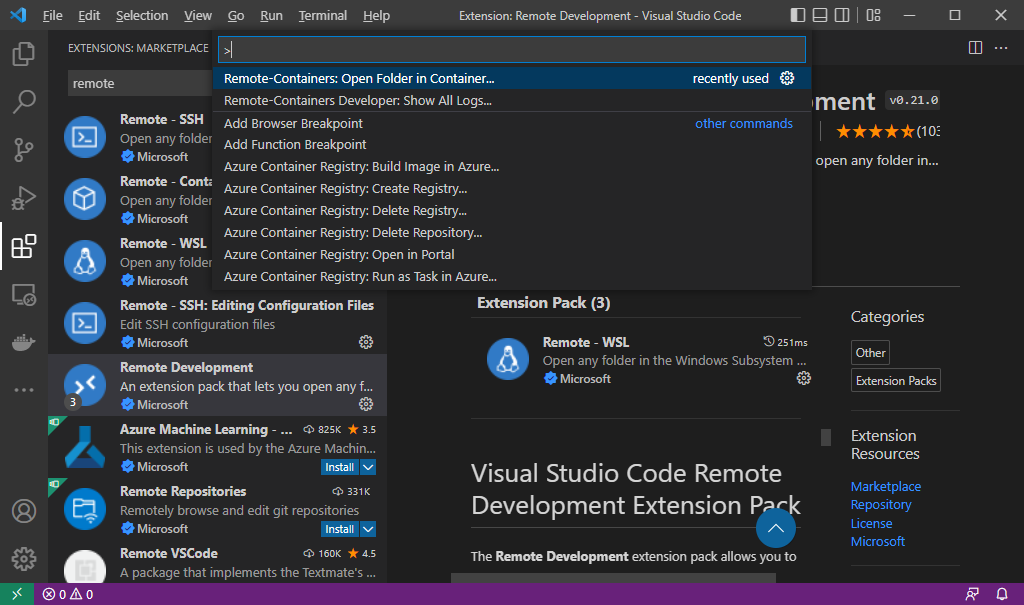Image resolution: width=1024 pixels, height=605 pixels.
Task: Open Customize Layout button
Action: (x=873, y=15)
